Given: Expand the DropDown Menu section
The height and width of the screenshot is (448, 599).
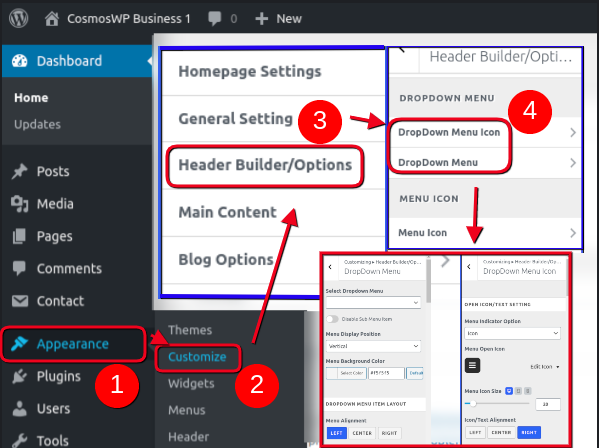Looking at the screenshot, I should click(x=485, y=163).
